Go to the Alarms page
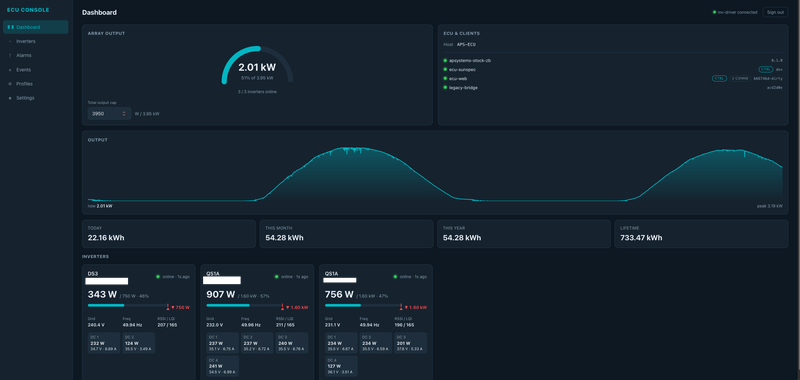This screenshot has width=800, height=380. [35, 55]
